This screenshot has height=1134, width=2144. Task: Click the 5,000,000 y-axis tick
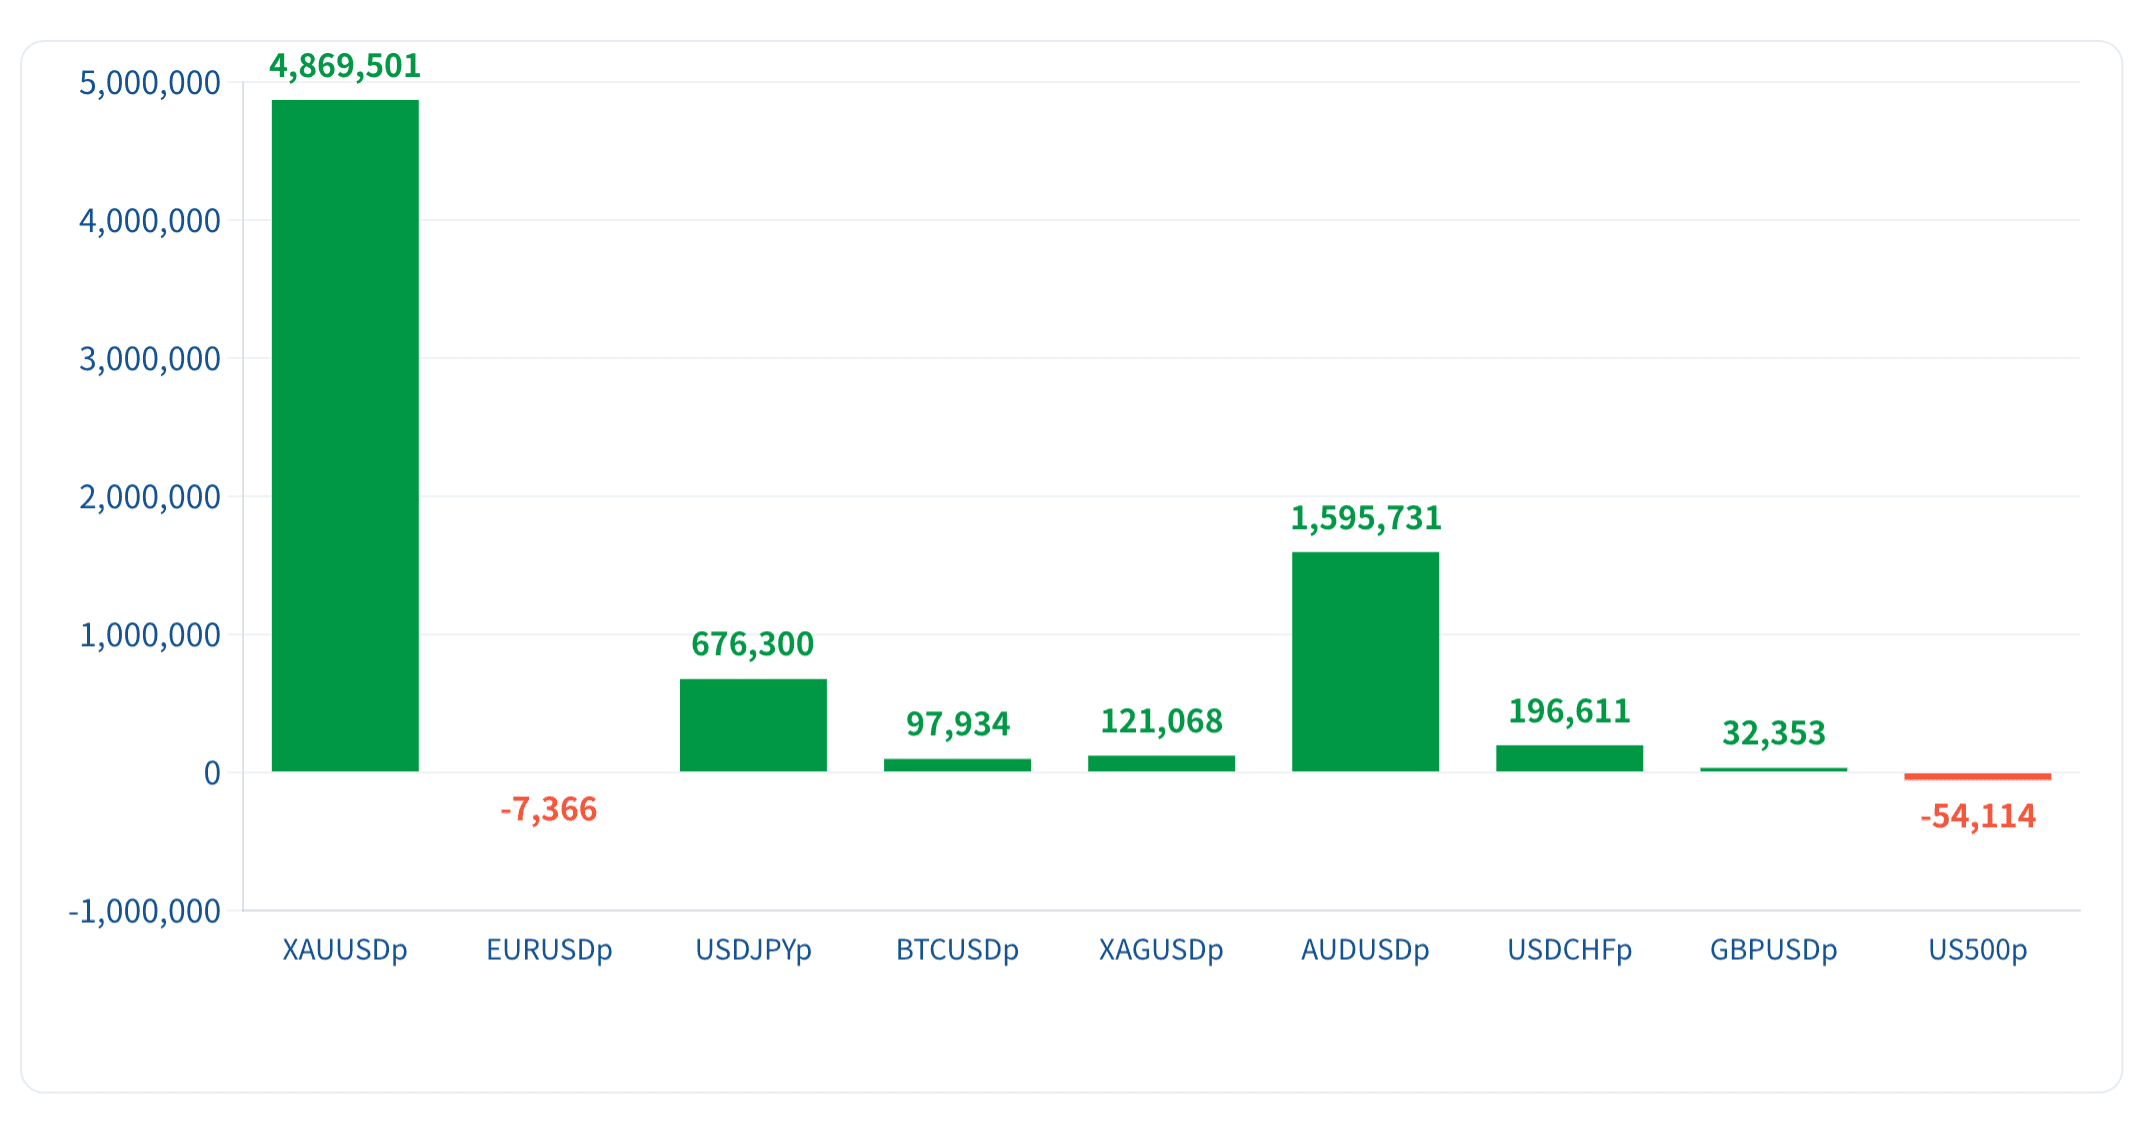[x=150, y=83]
